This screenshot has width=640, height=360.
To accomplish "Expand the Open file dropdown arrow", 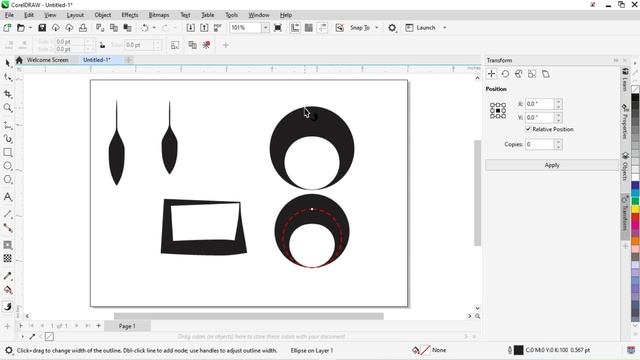I will click(x=30, y=28).
